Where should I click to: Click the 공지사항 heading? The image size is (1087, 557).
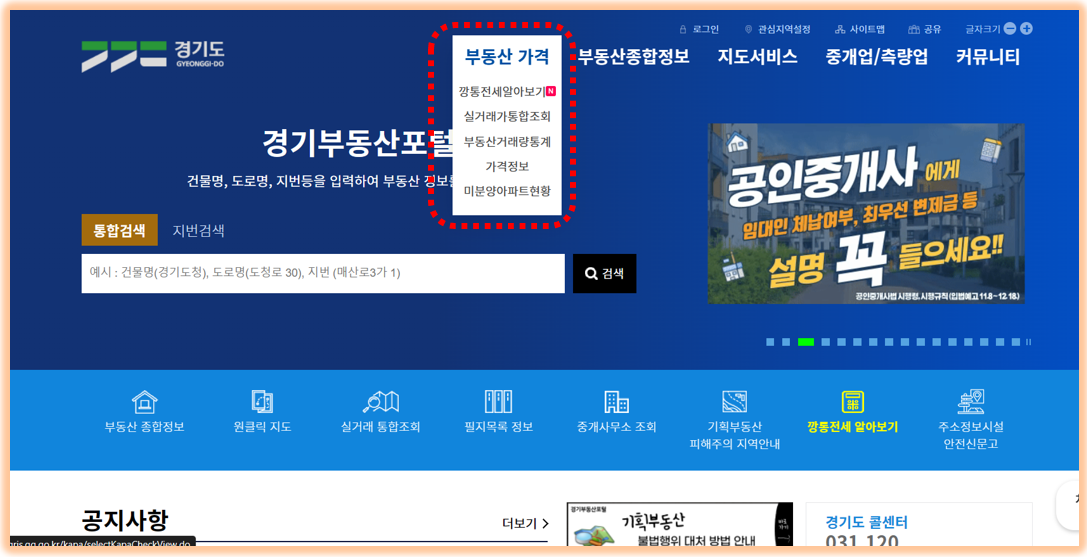(x=125, y=520)
